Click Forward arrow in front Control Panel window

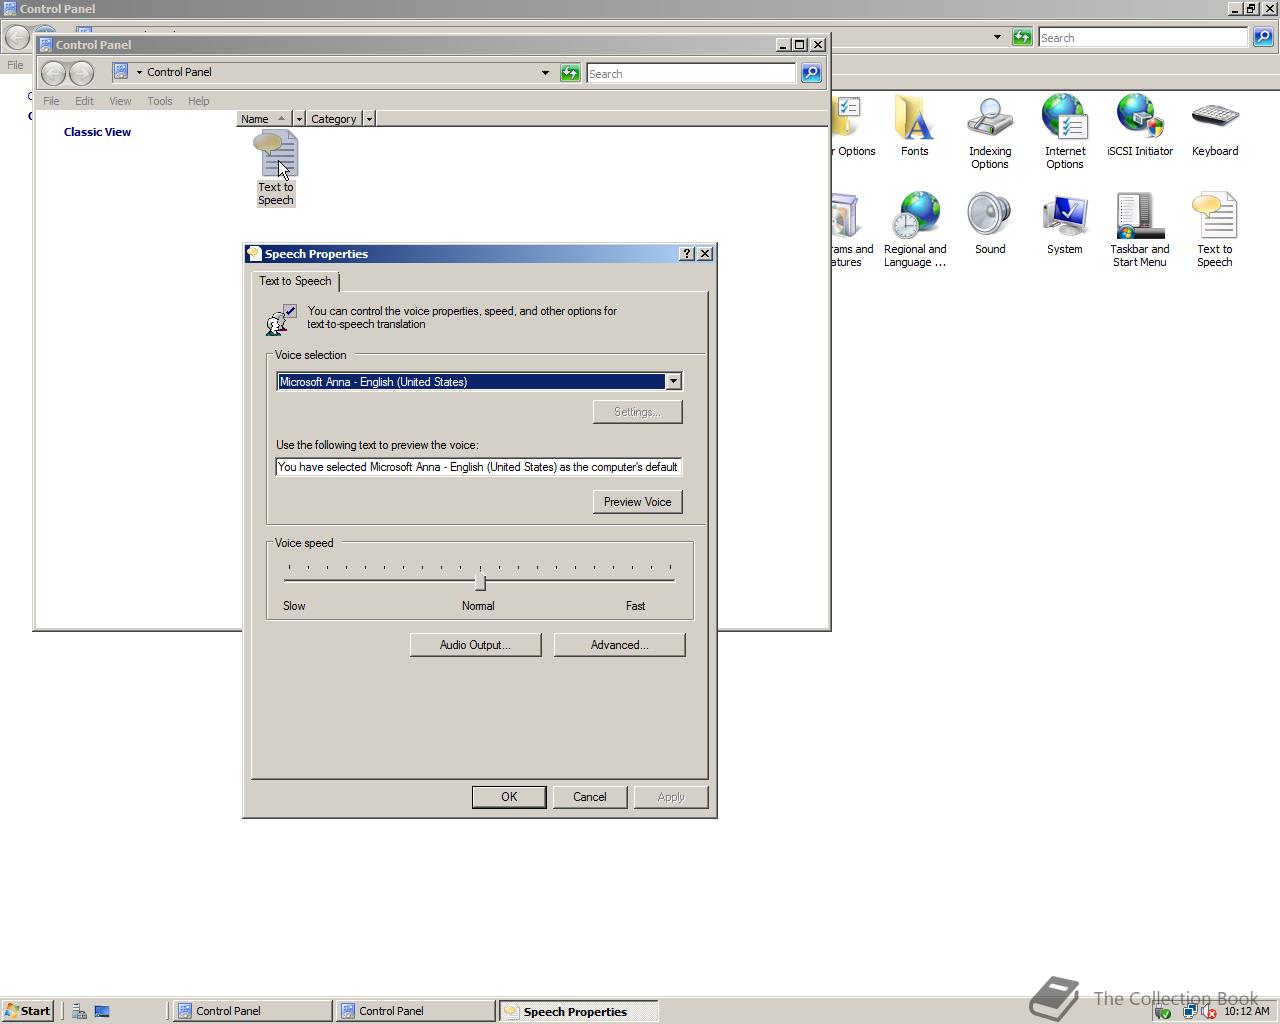click(82, 72)
